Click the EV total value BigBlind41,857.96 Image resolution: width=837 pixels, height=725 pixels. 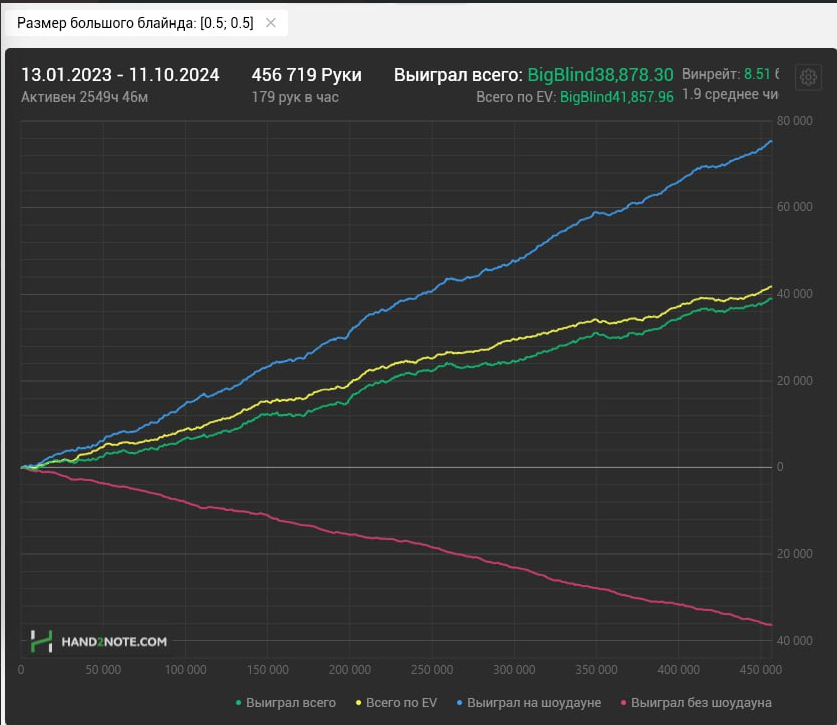click(x=616, y=97)
